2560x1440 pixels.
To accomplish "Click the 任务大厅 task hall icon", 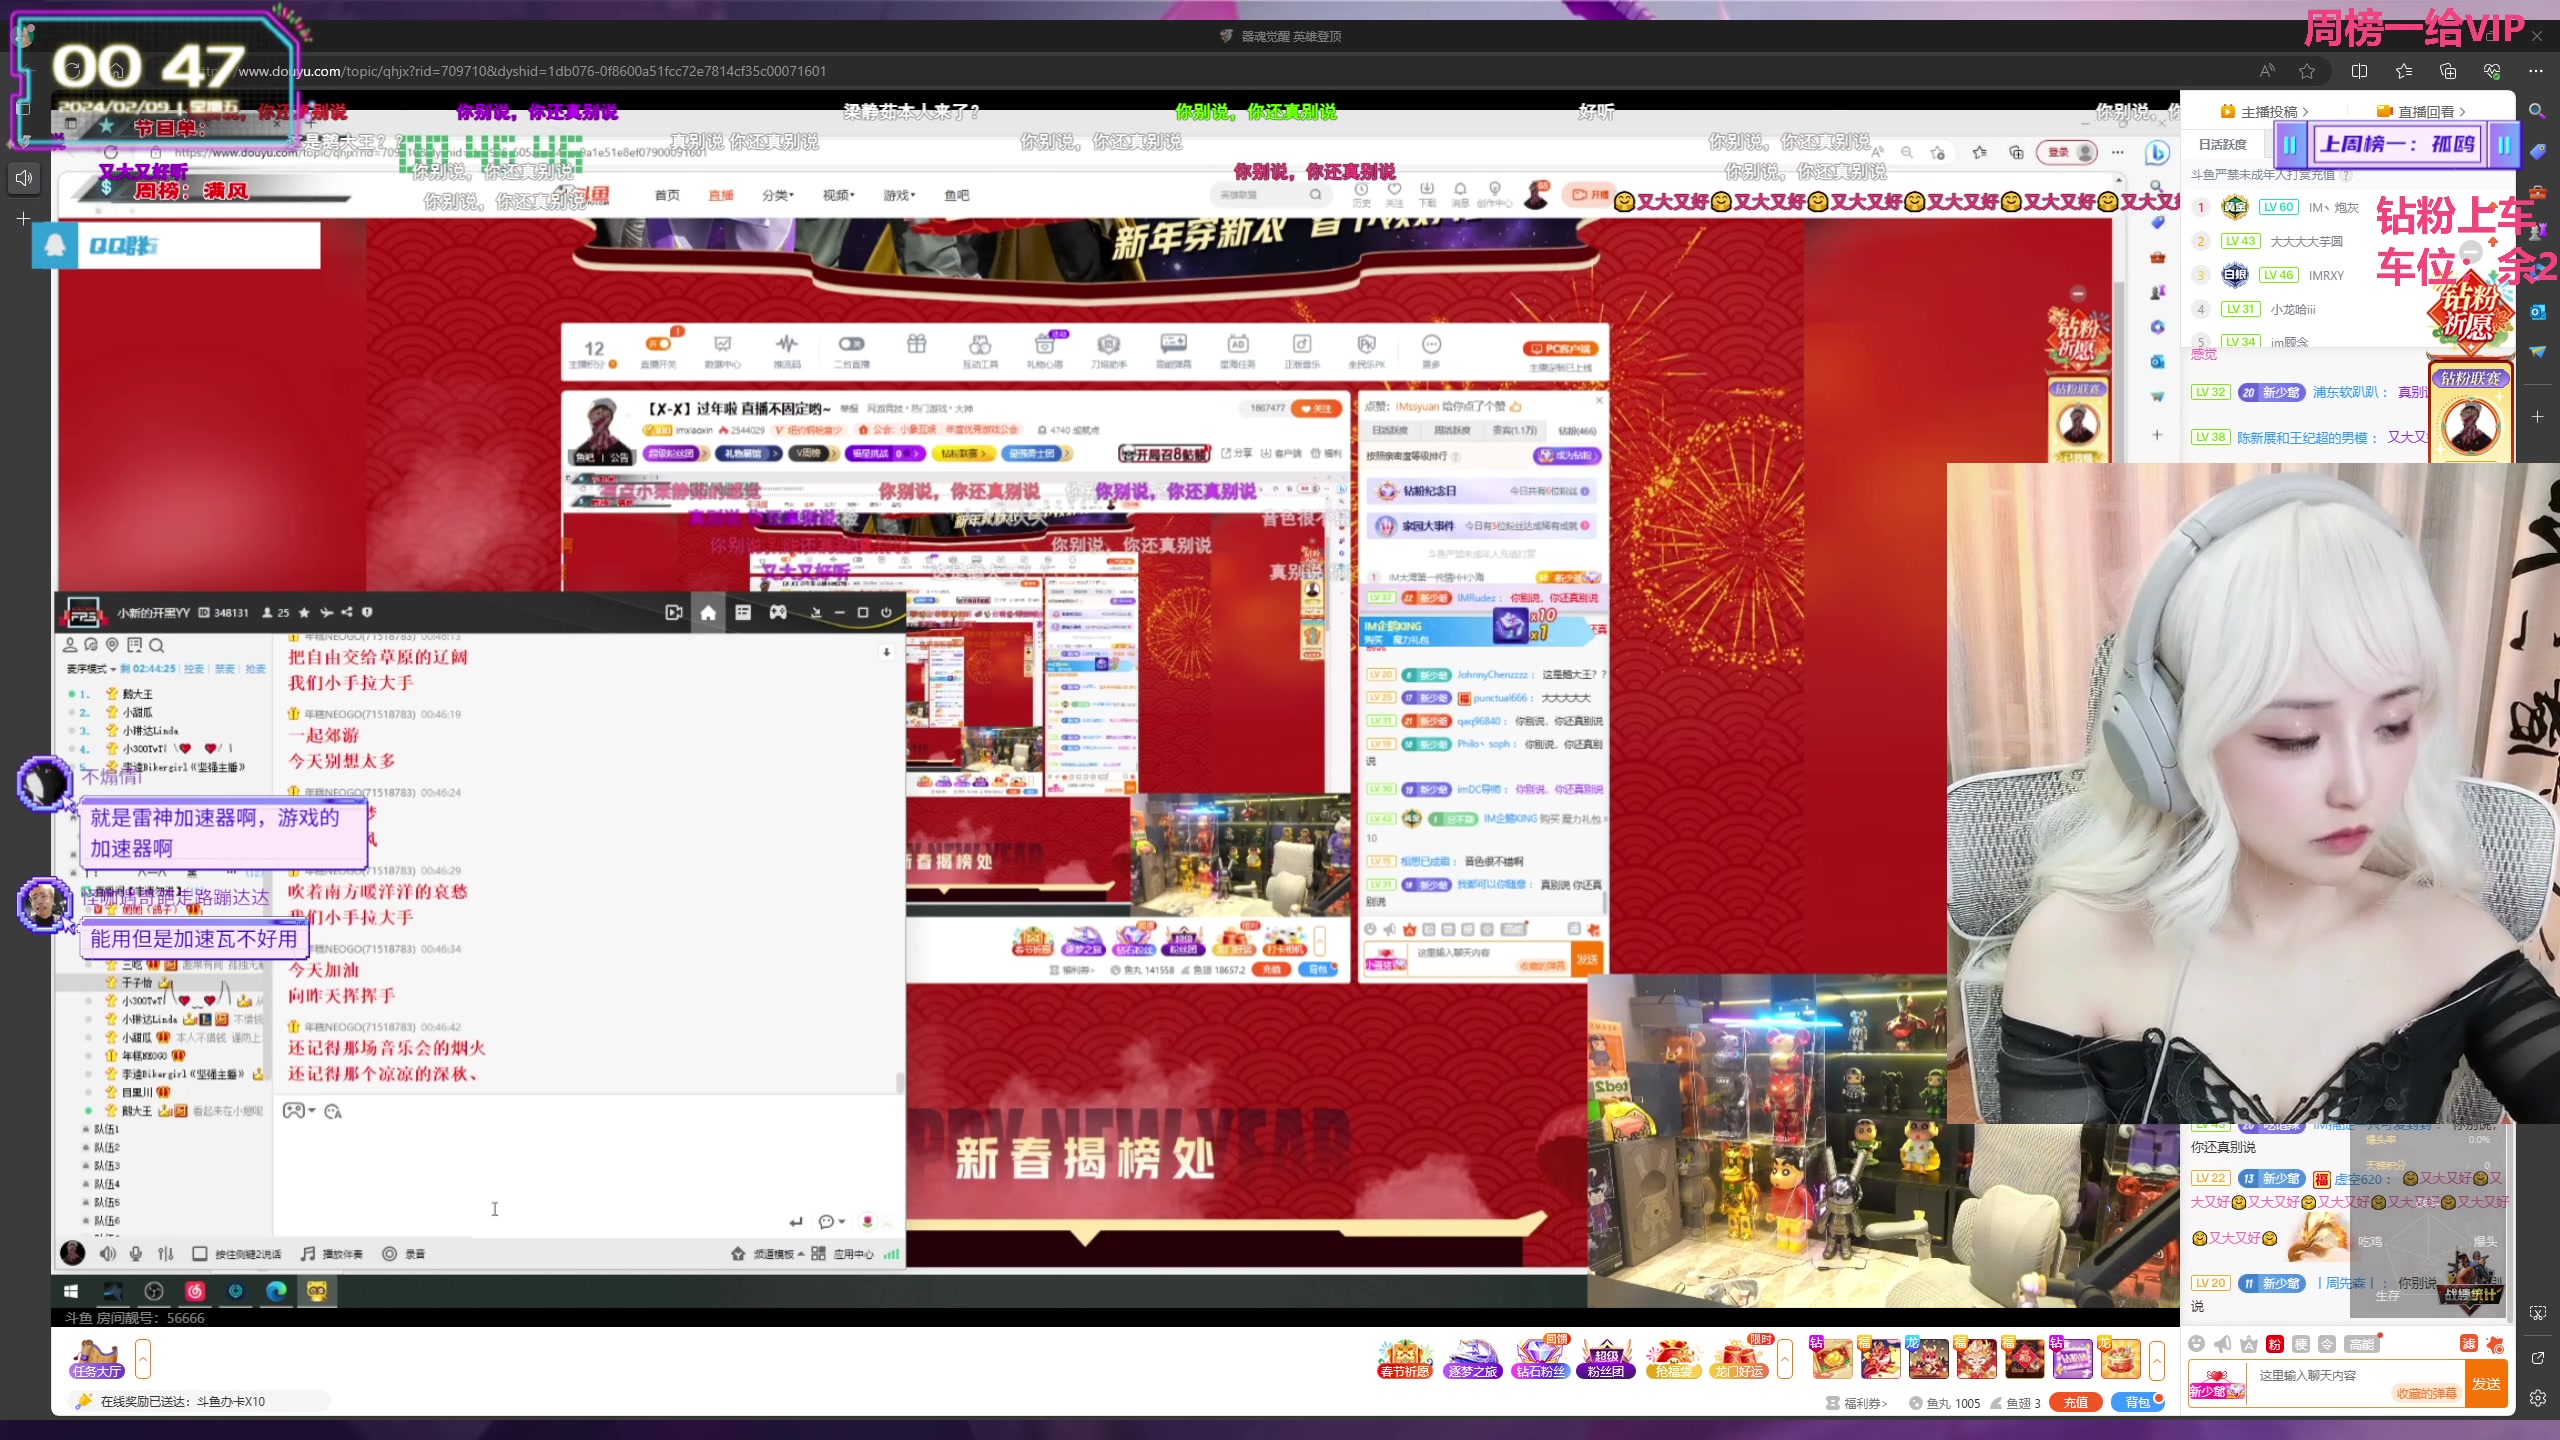I will 96,1358.
